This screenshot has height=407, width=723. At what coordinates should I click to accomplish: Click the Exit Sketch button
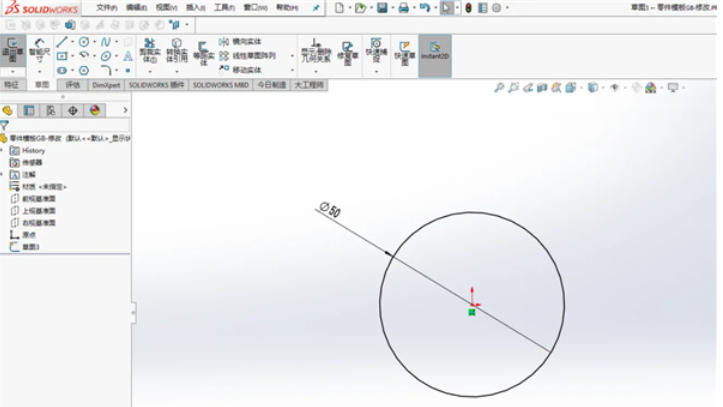pos(14,52)
